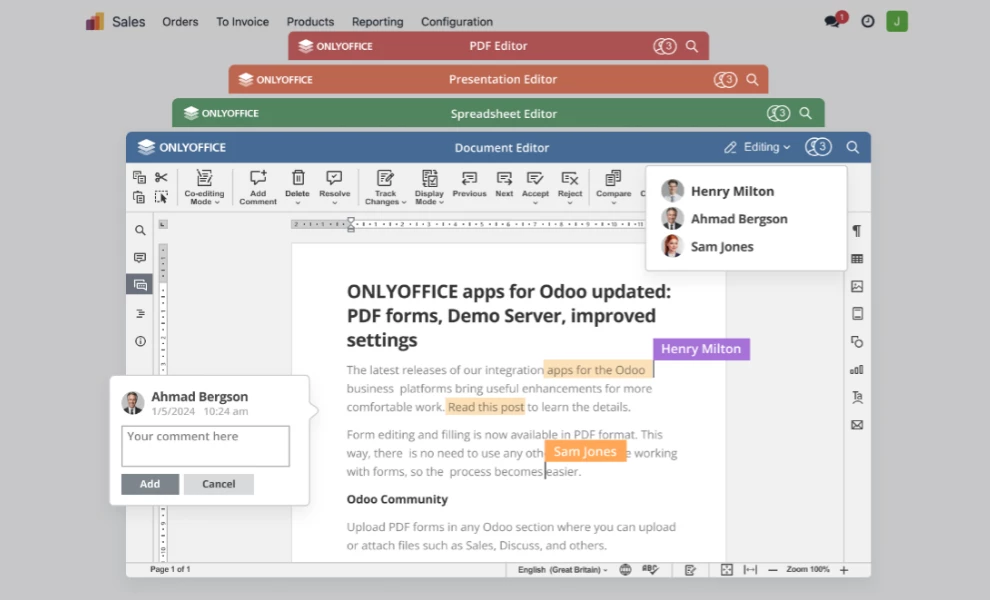
Task: Open the activities clock icon
Action: tap(868, 21)
